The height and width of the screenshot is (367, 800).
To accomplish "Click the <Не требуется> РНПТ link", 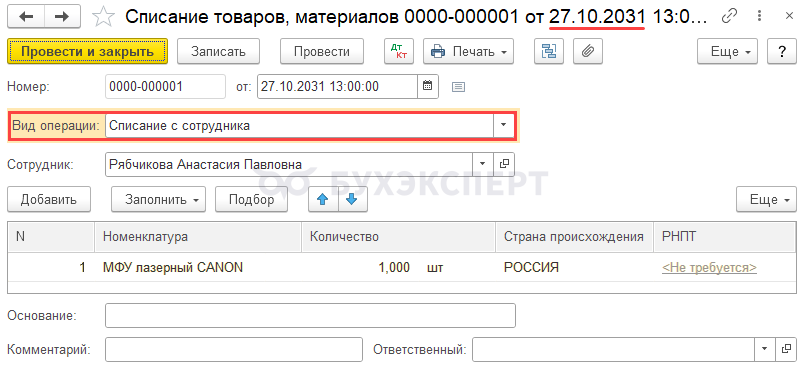I will click(x=709, y=267).
